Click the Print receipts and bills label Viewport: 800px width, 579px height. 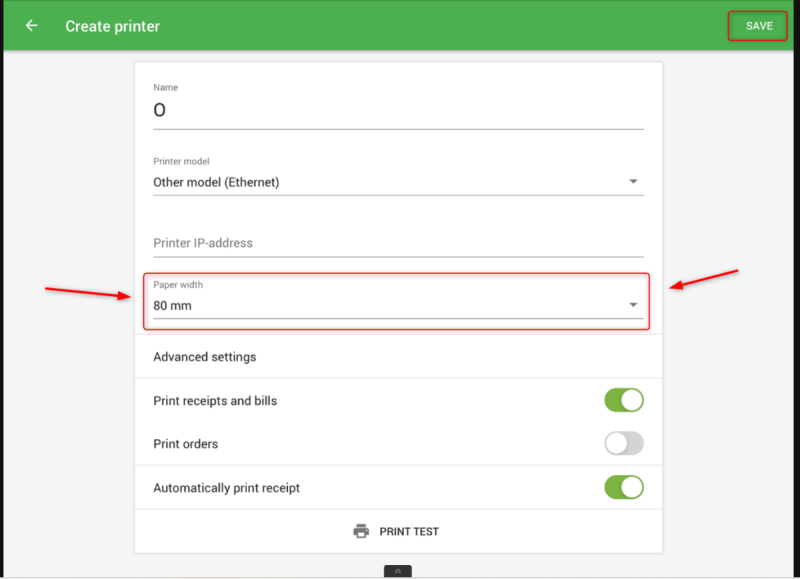click(x=215, y=401)
